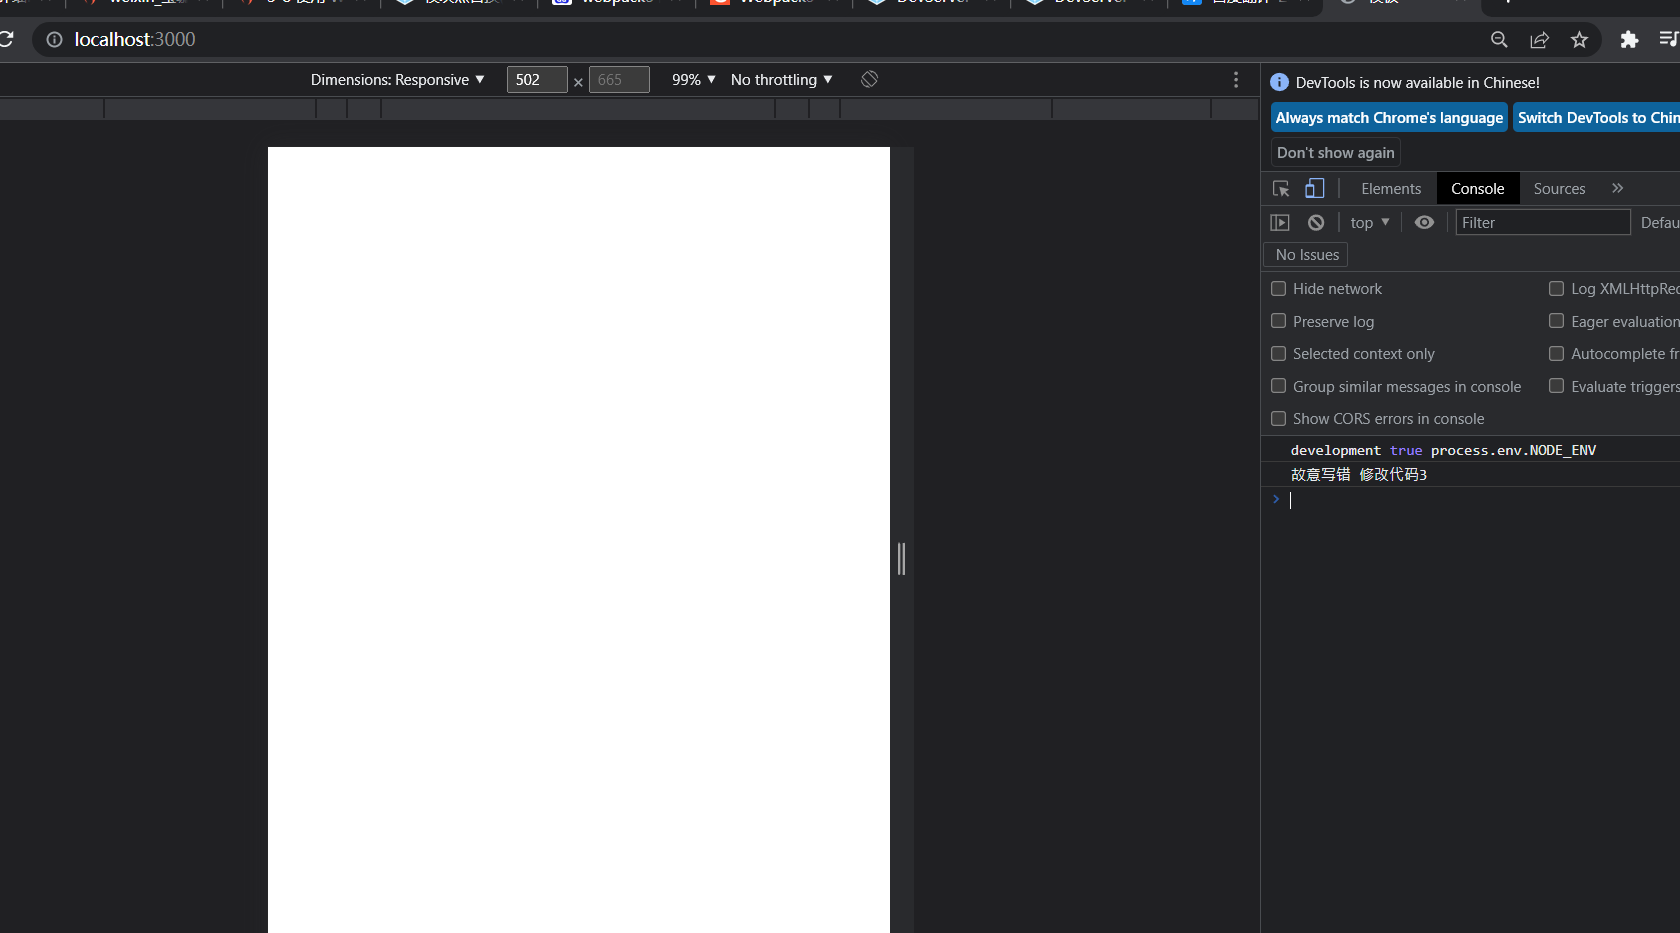Focus the viewport height field 665
The image size is (1680, 933).
pos(619,79)
